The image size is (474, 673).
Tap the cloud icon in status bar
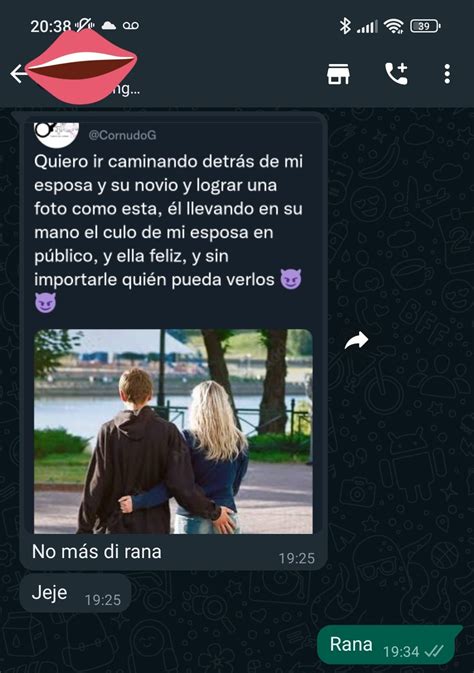click(x=109, y=26)
